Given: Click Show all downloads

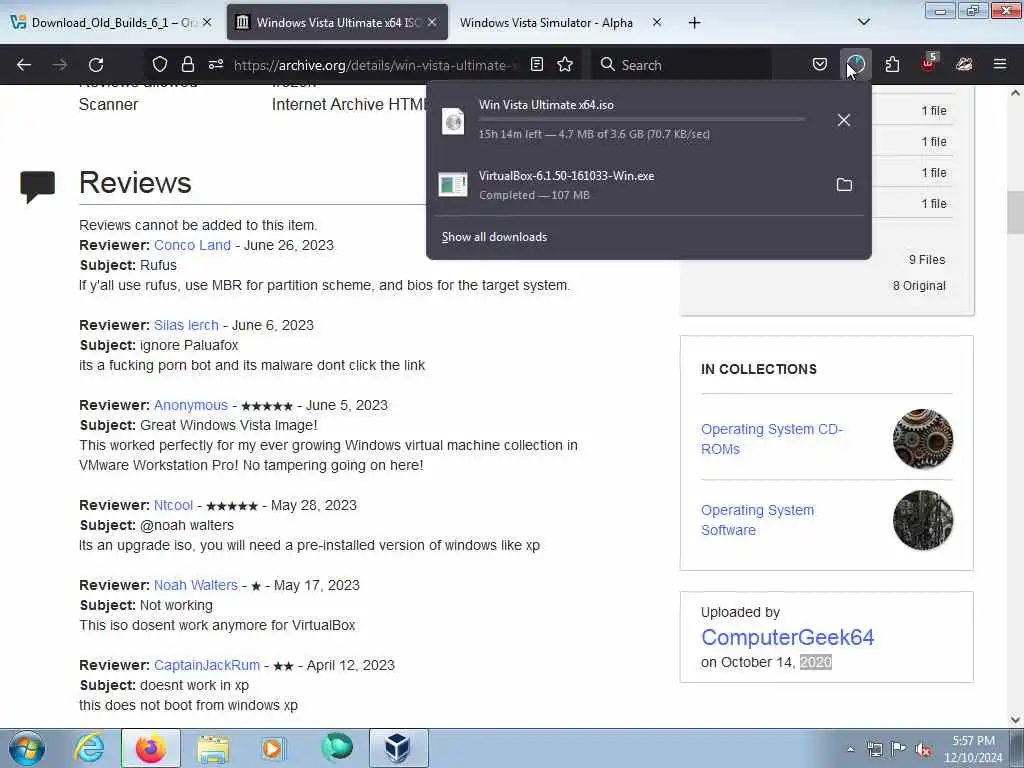Looking at the screenshot, I should (x=494, y=237).
